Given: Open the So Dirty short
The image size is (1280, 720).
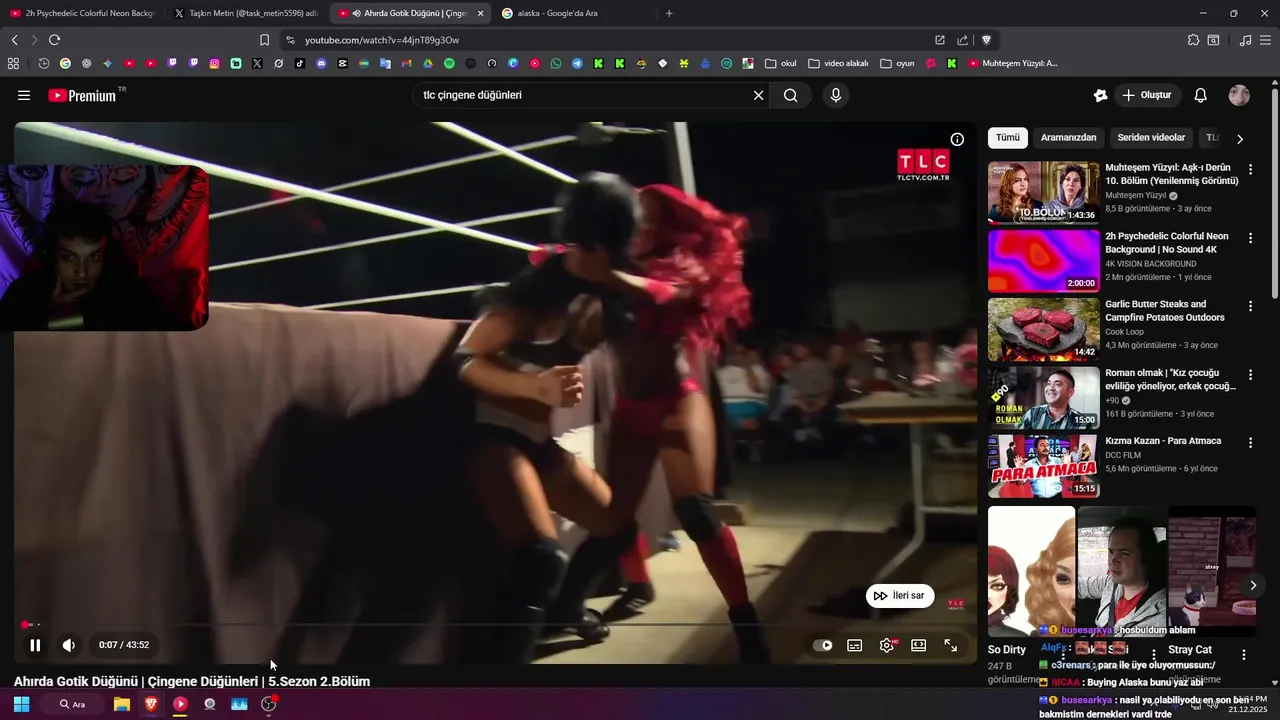Looking at the screenshot, I should [1031, 570].
